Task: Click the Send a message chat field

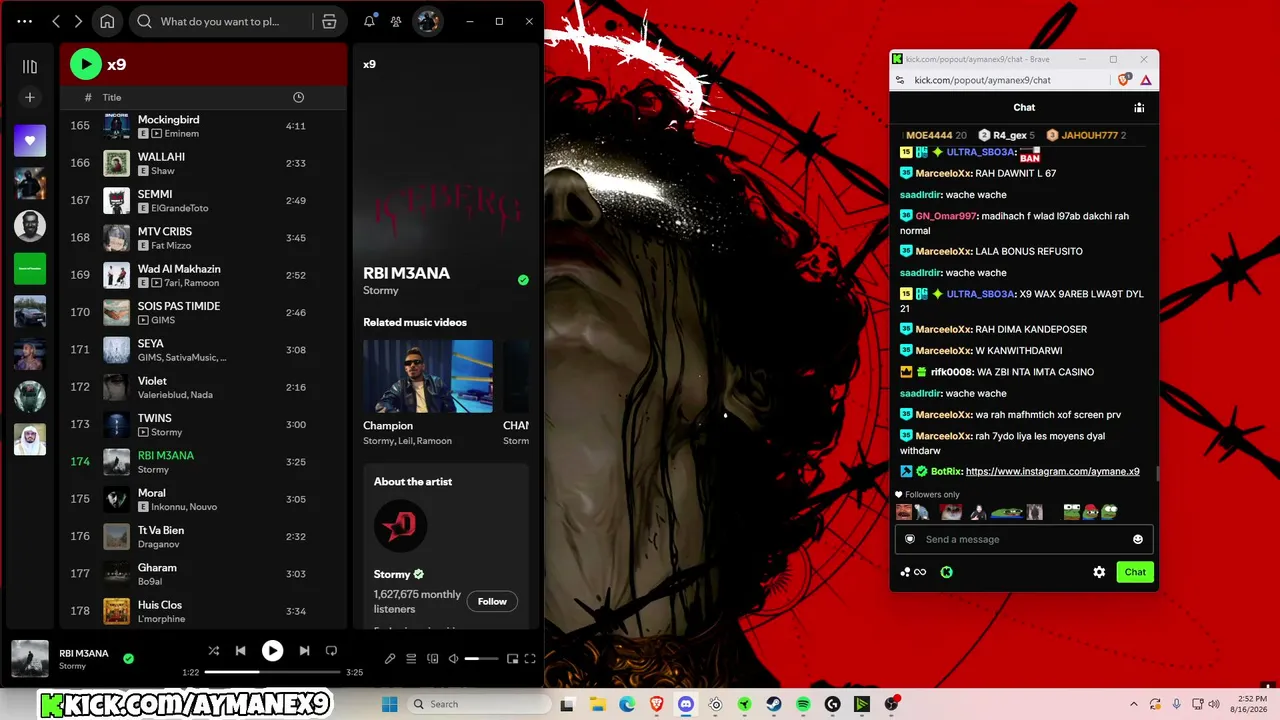Action: (1023, 540)
